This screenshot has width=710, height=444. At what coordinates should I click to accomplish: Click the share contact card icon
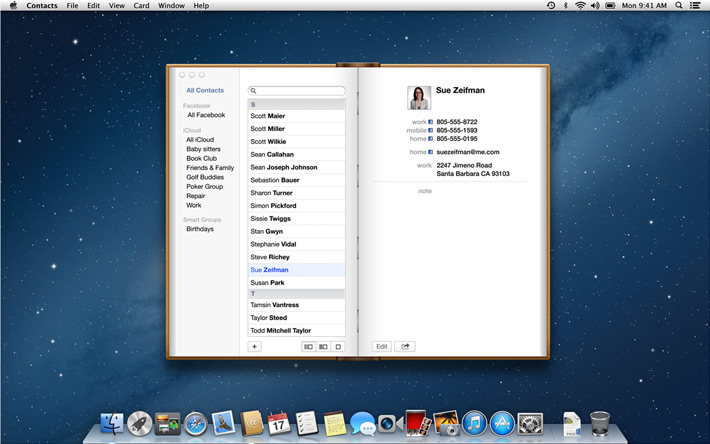coord(404,346)
